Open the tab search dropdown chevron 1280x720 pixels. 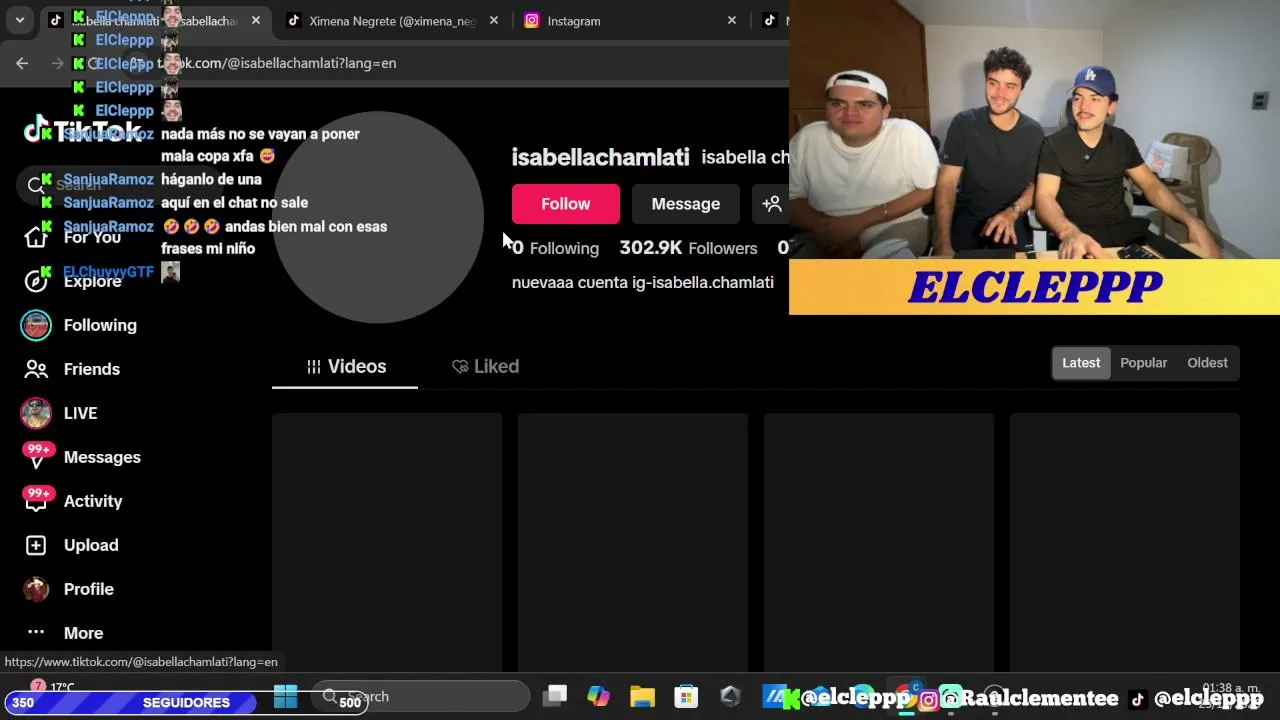tap(19, 20)
